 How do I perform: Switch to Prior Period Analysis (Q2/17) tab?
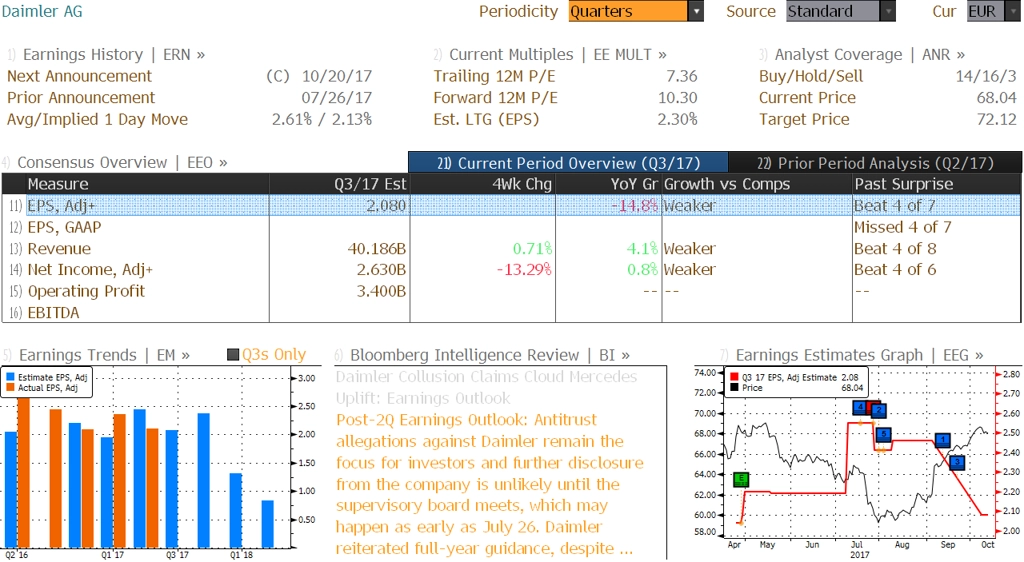(x=875, y=163)
